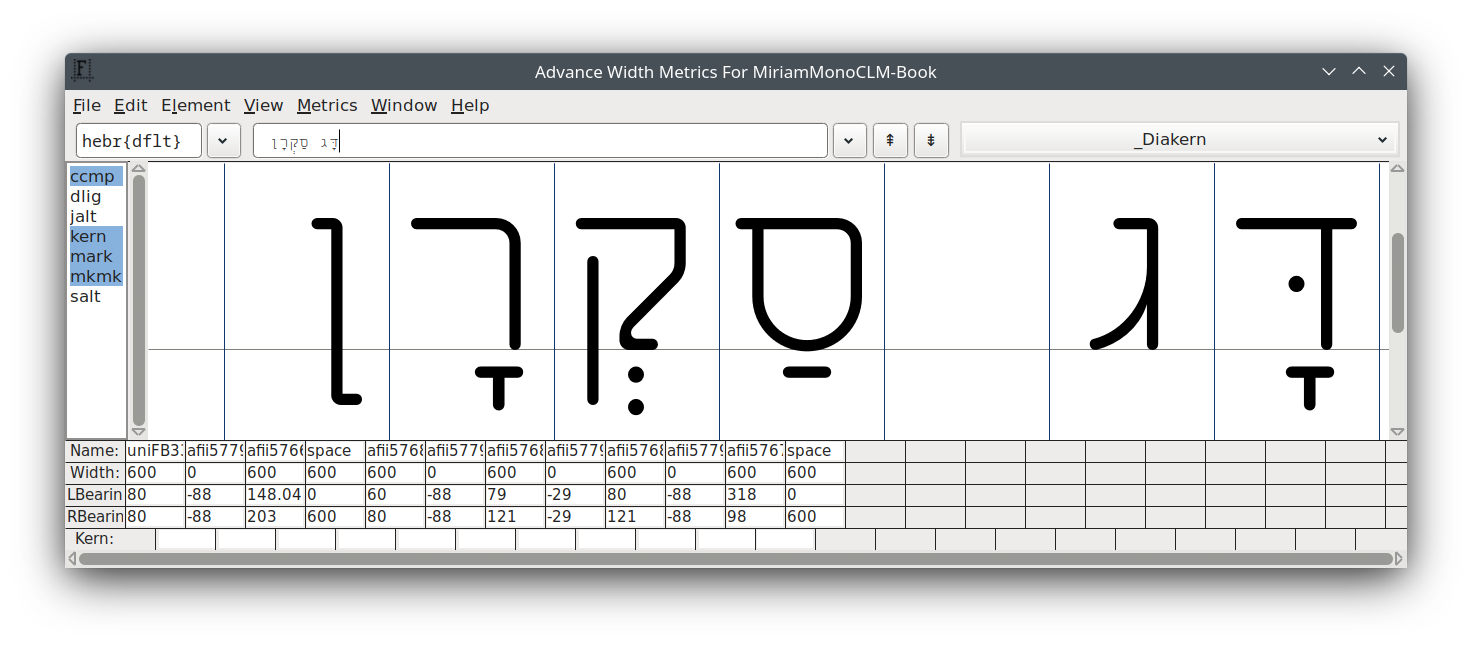Deselect the mkmk feature
This screenshot has width=1472, height=645.
coord(96,277)
